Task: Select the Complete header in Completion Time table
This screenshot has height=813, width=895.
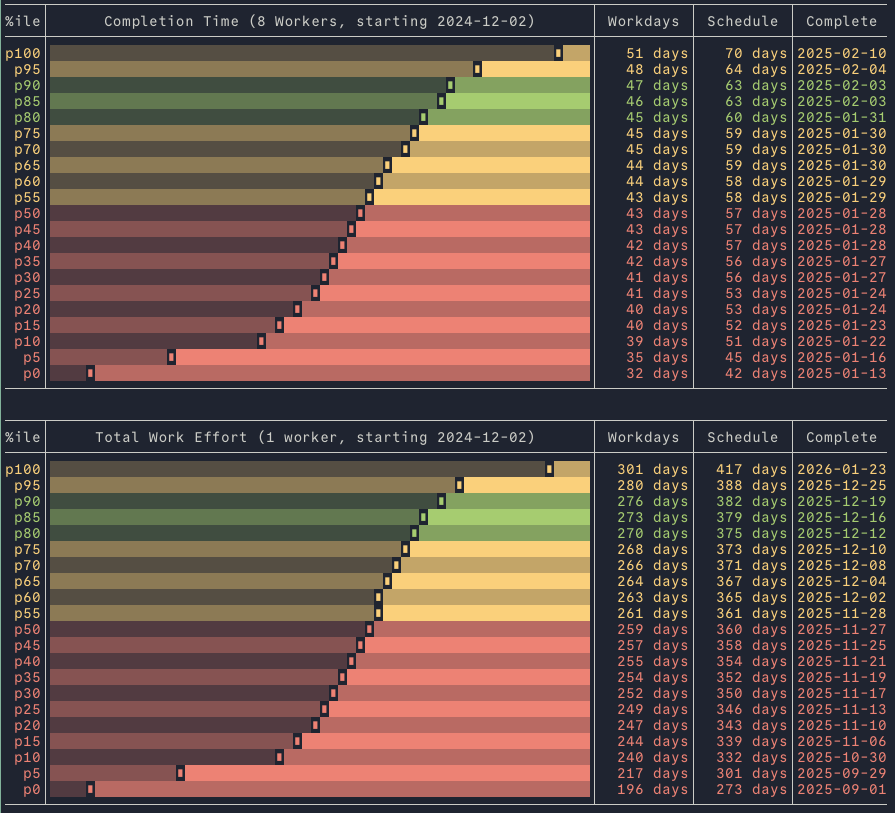Action: (x=841, y=21)
